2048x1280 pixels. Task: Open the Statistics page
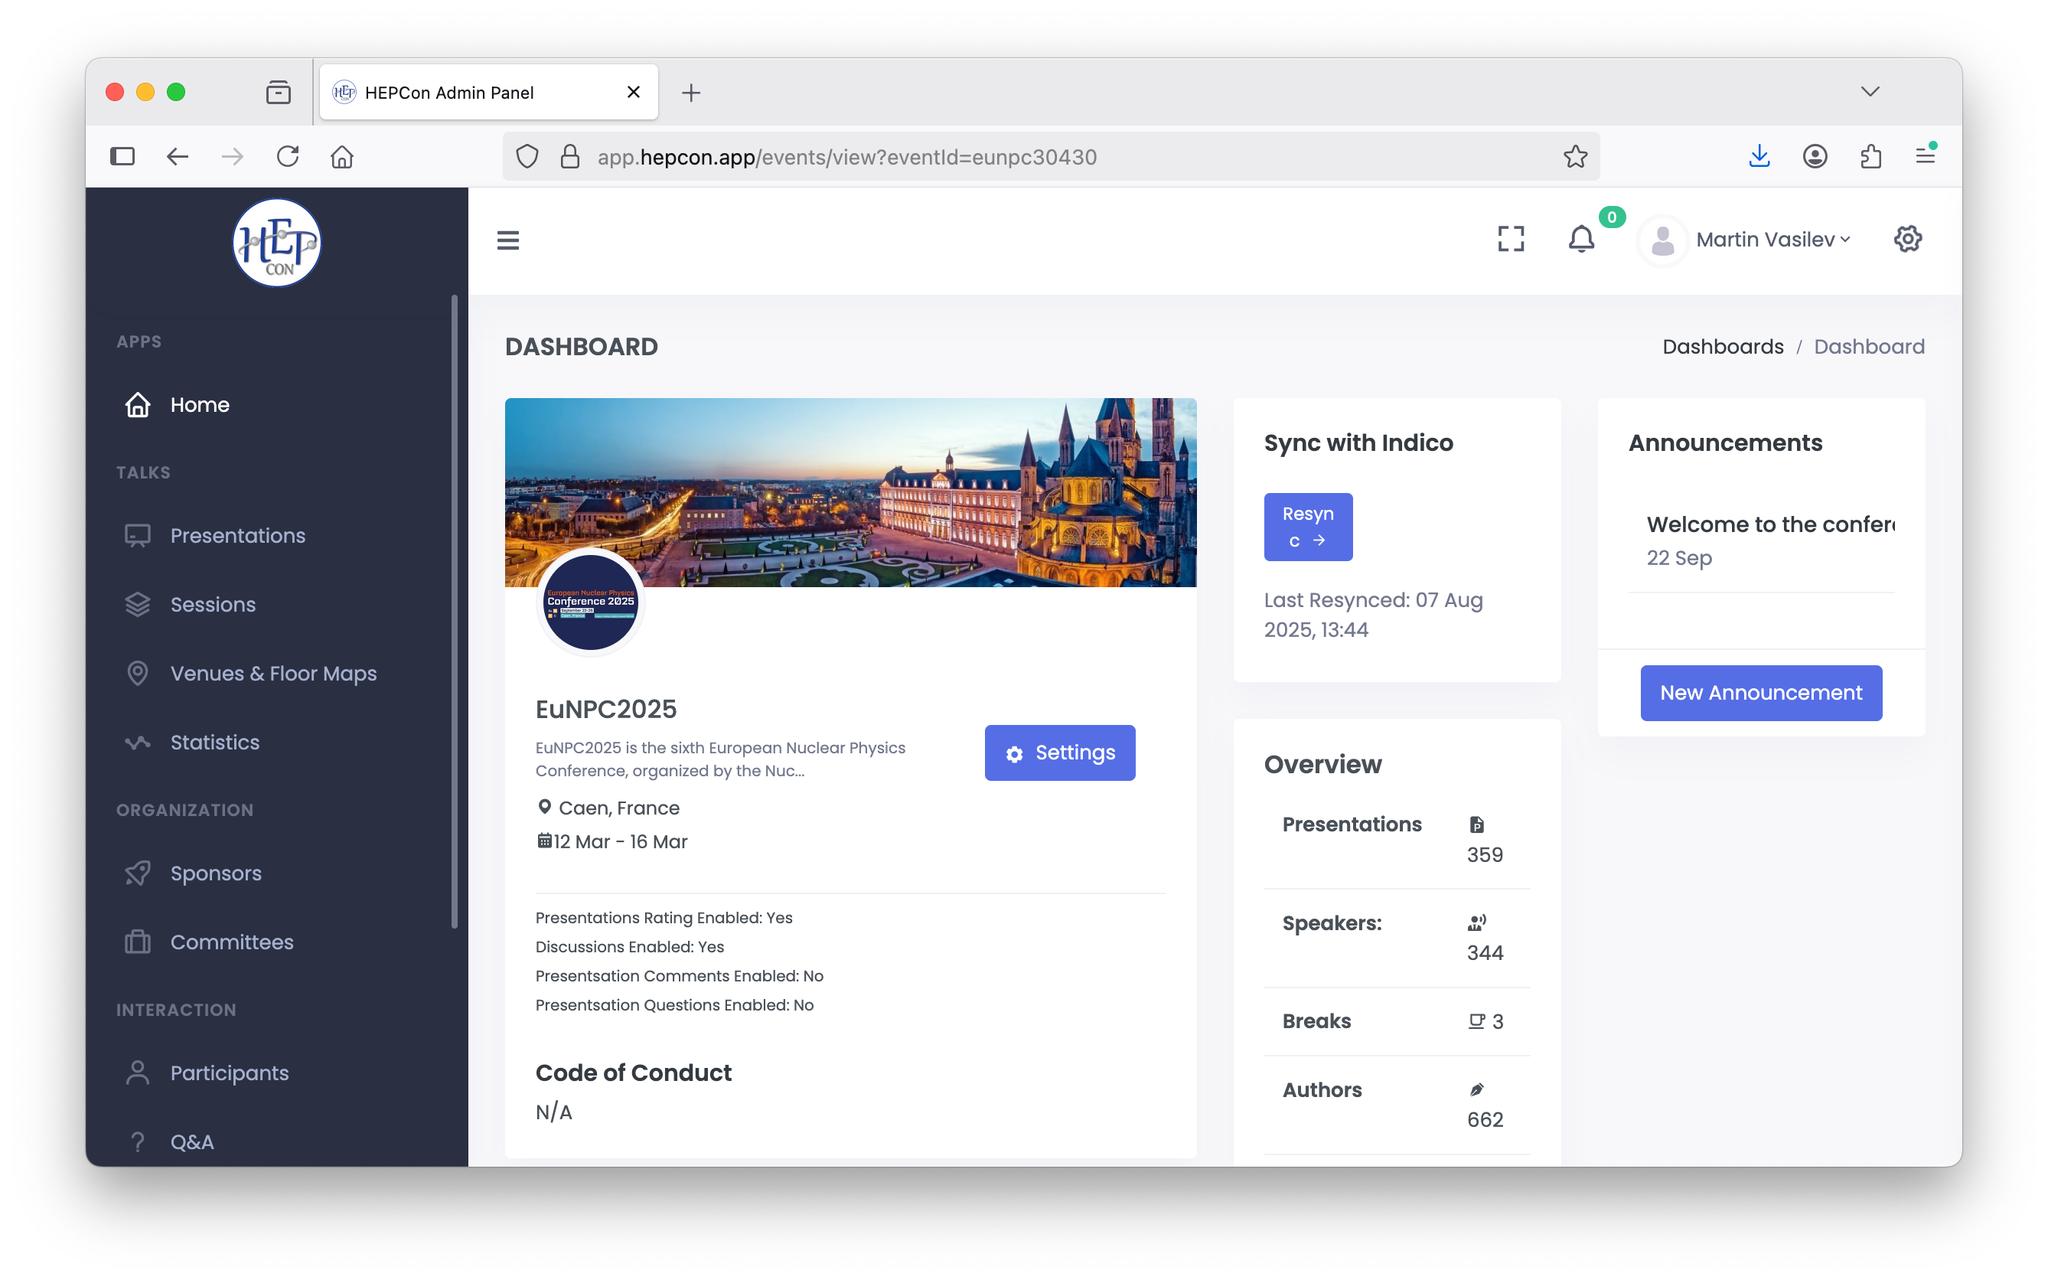tap(214, 743)
